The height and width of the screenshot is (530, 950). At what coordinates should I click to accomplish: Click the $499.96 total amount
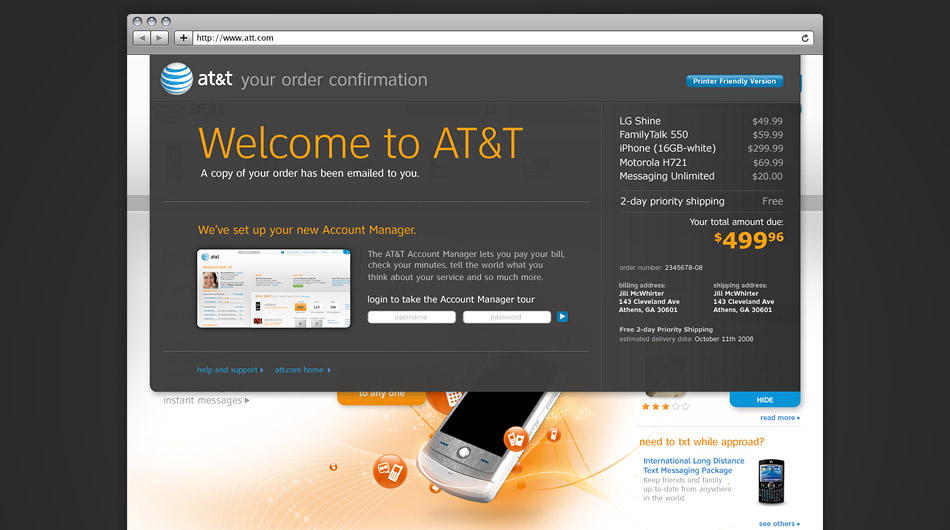click(x=749, y=240)
